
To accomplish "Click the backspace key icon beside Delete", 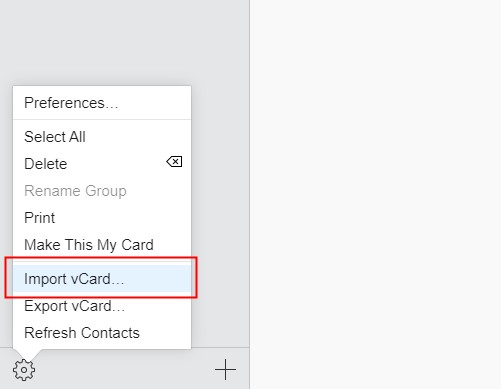I will 174,162.
